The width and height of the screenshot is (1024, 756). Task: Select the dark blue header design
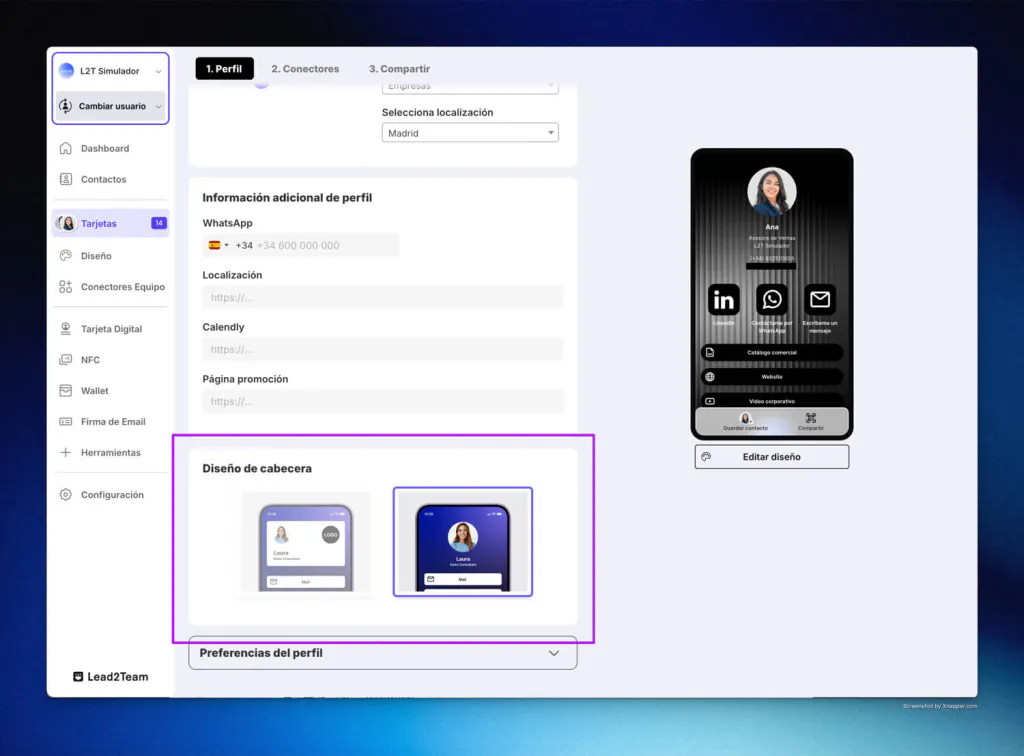462,543
